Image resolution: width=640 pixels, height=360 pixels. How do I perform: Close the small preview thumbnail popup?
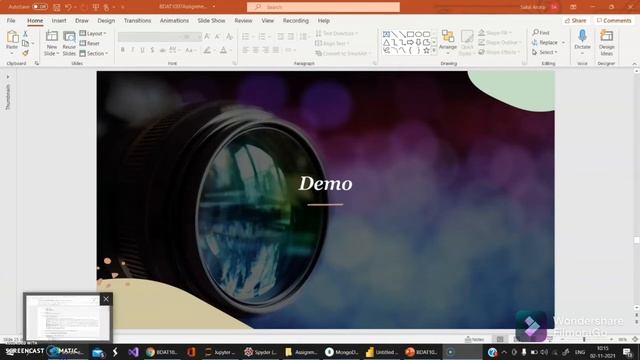(106, 299)
